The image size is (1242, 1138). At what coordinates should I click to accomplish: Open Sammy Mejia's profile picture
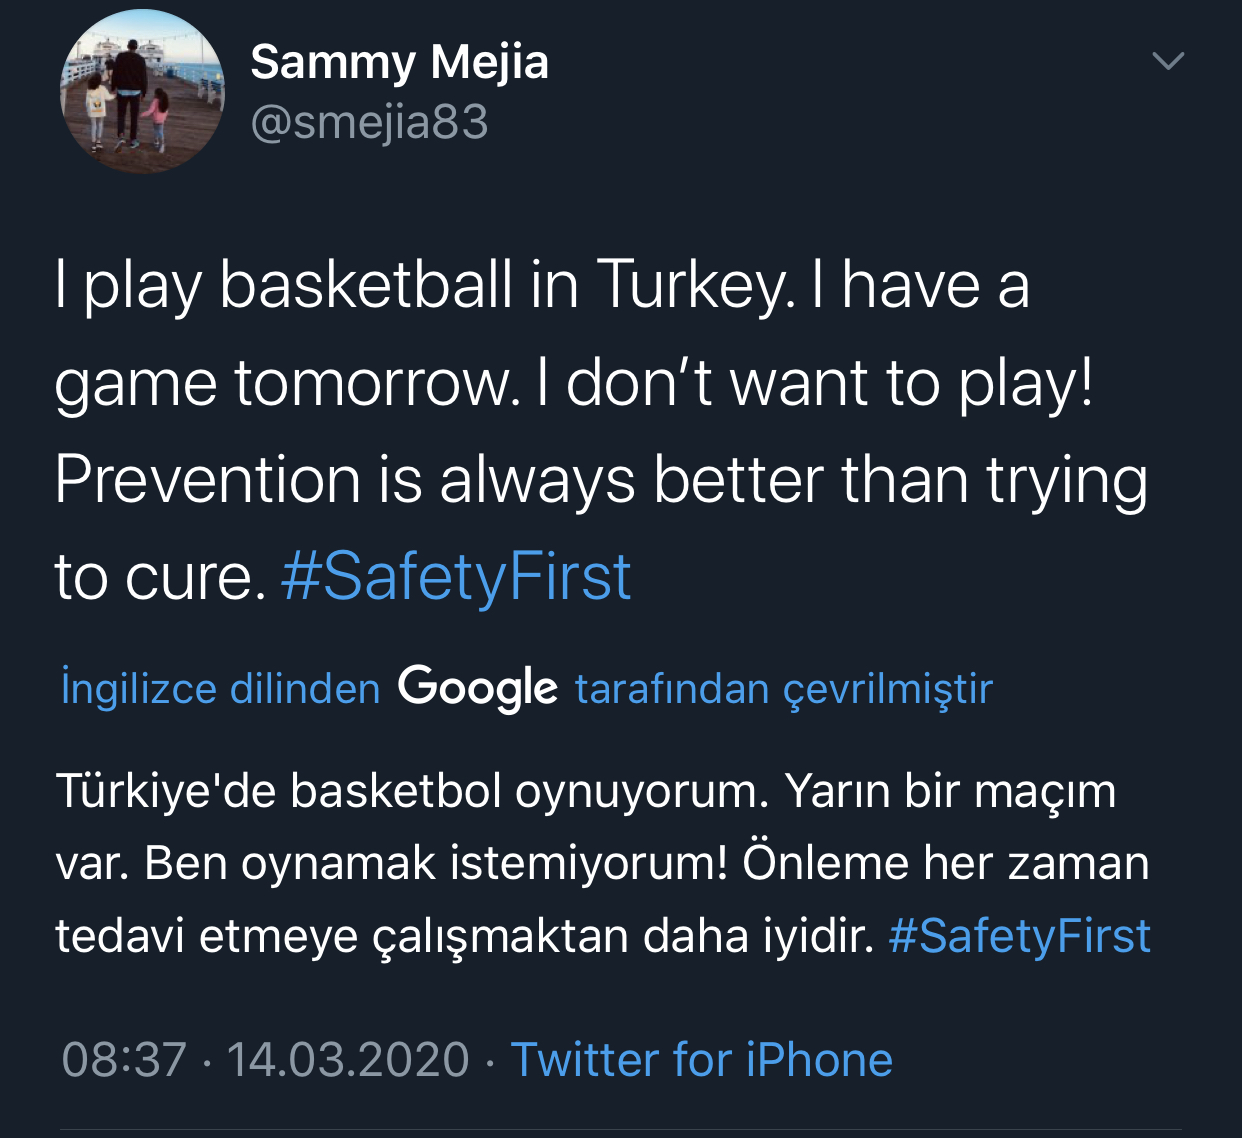[x=142, y=92]
